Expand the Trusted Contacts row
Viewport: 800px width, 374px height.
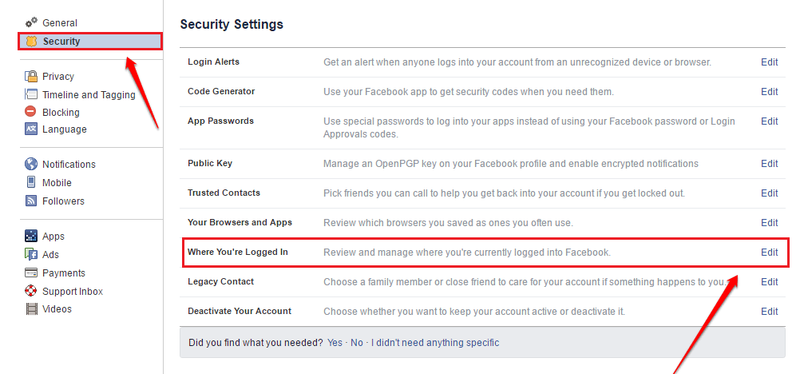pos(483,193)
